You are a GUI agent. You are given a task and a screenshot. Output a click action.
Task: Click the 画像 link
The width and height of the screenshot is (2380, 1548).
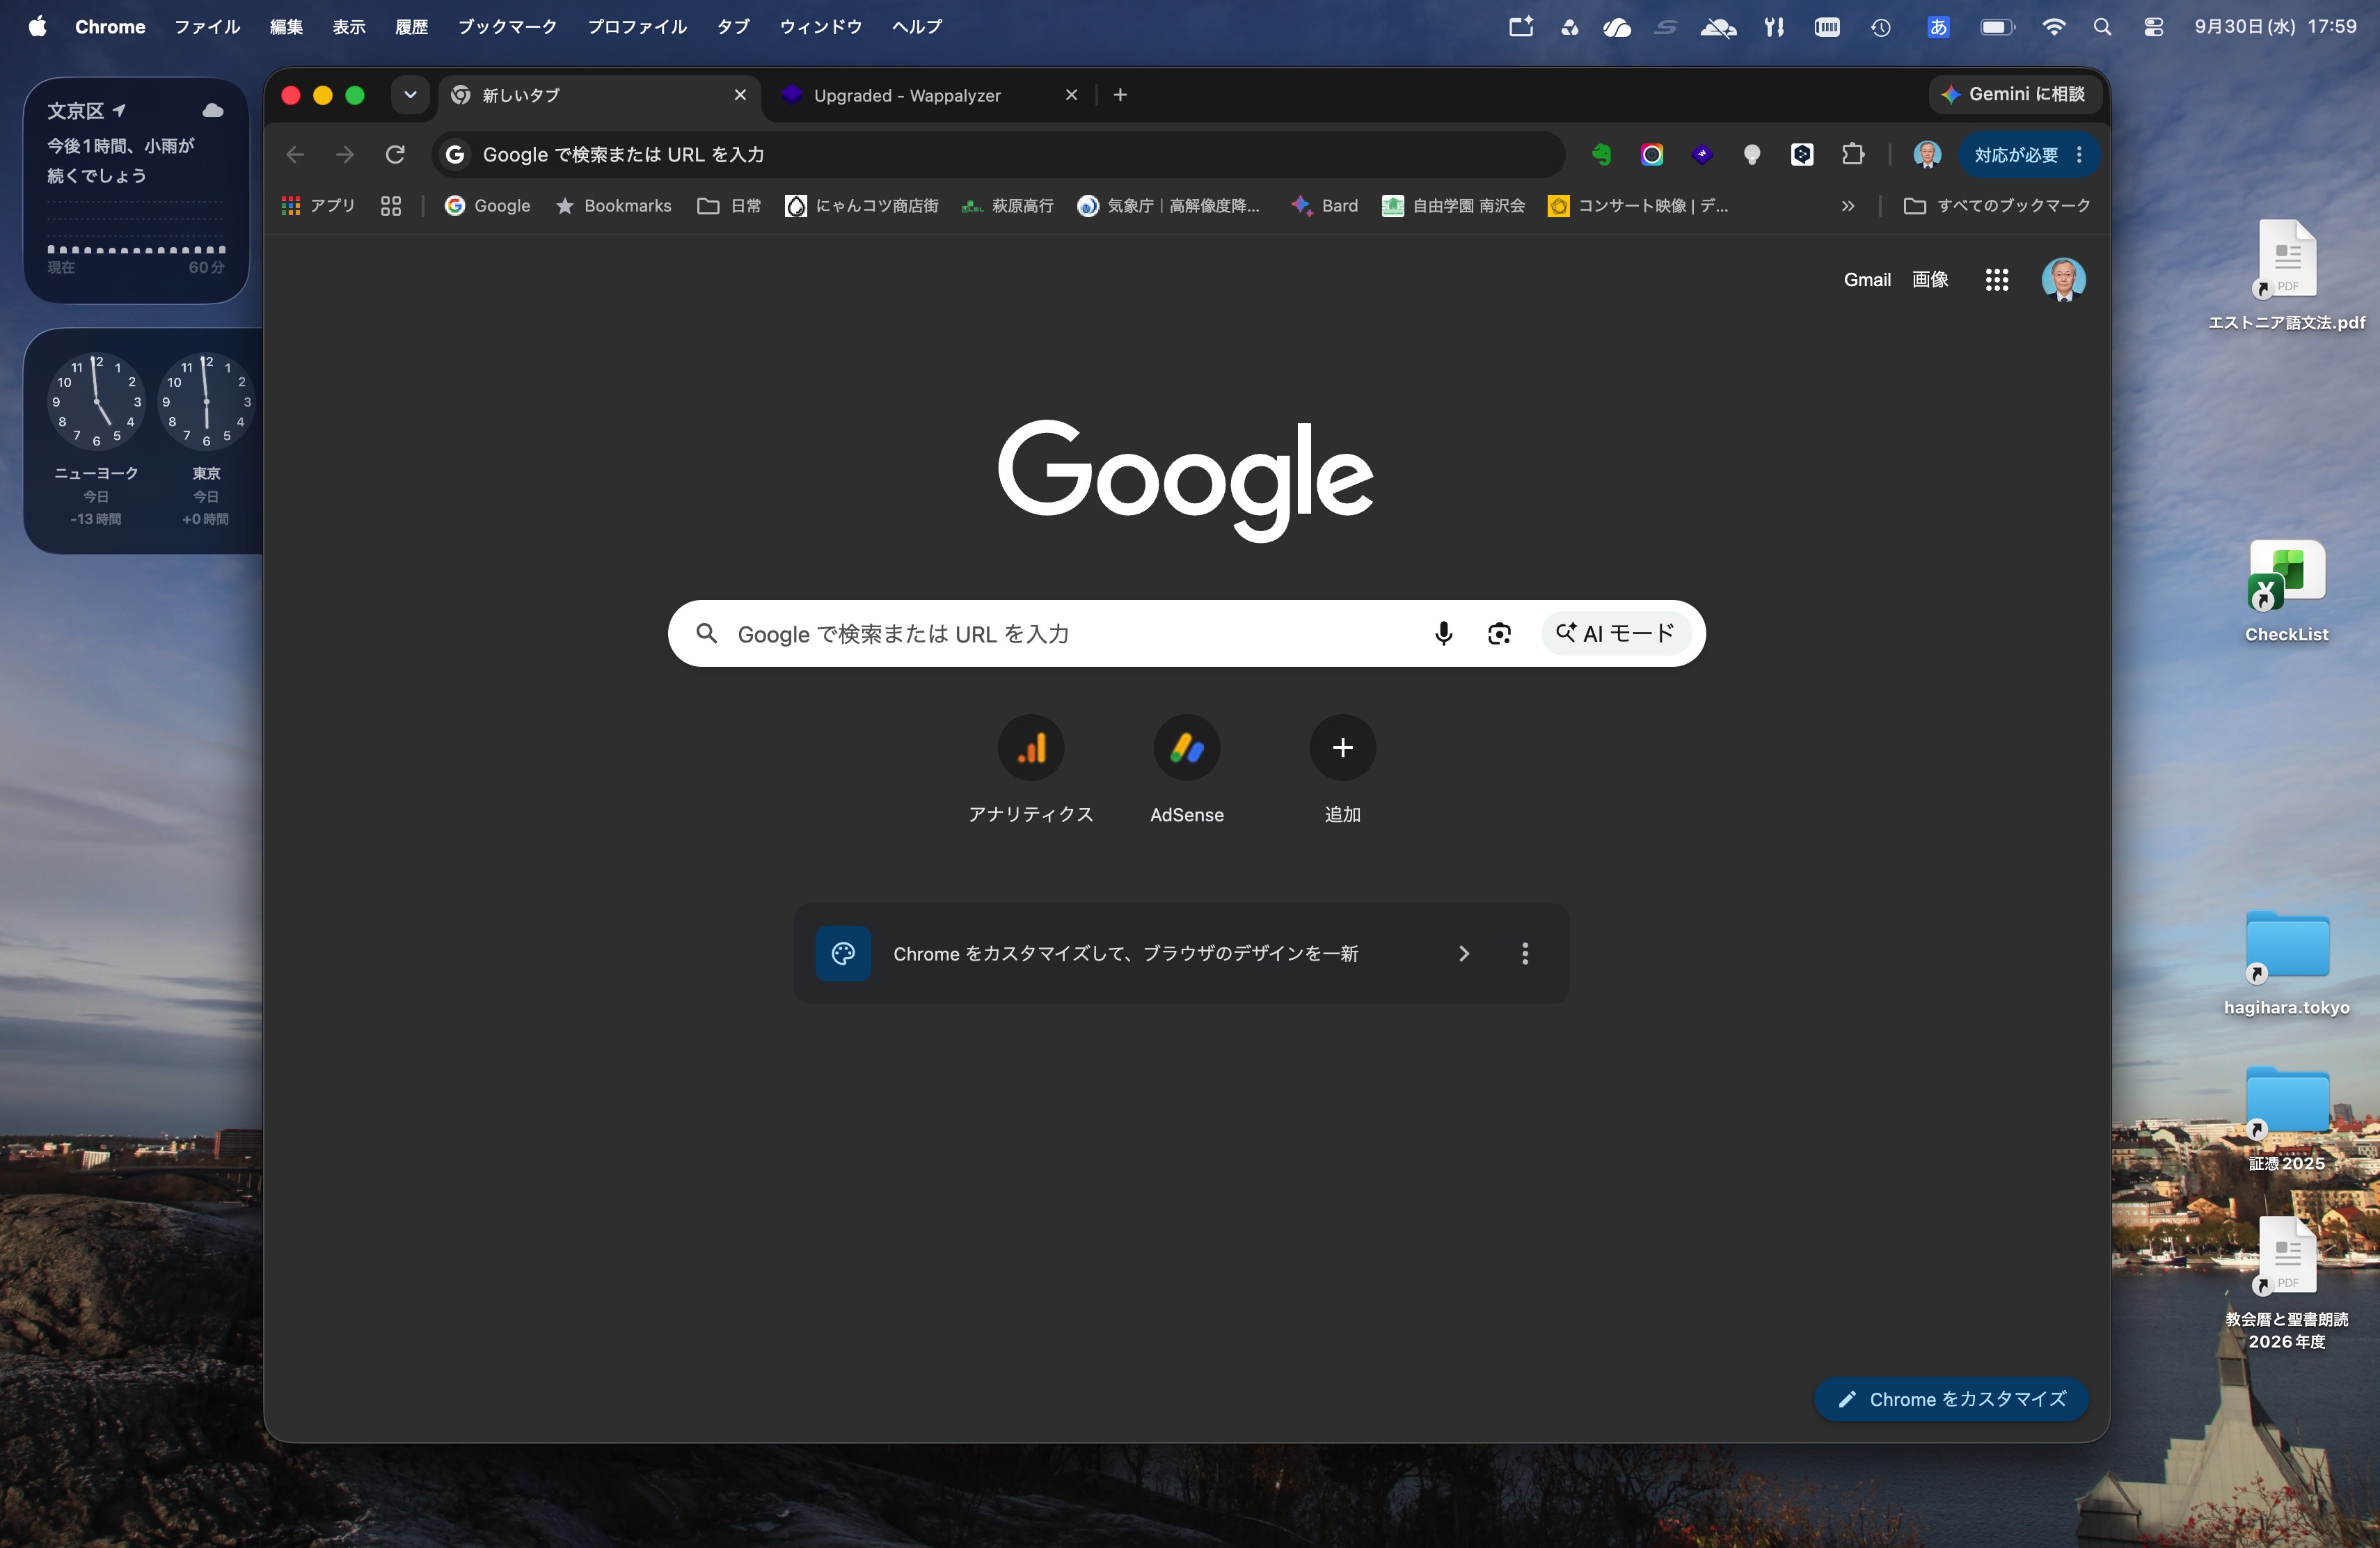pyautogui.click(x=1930, y=280)
